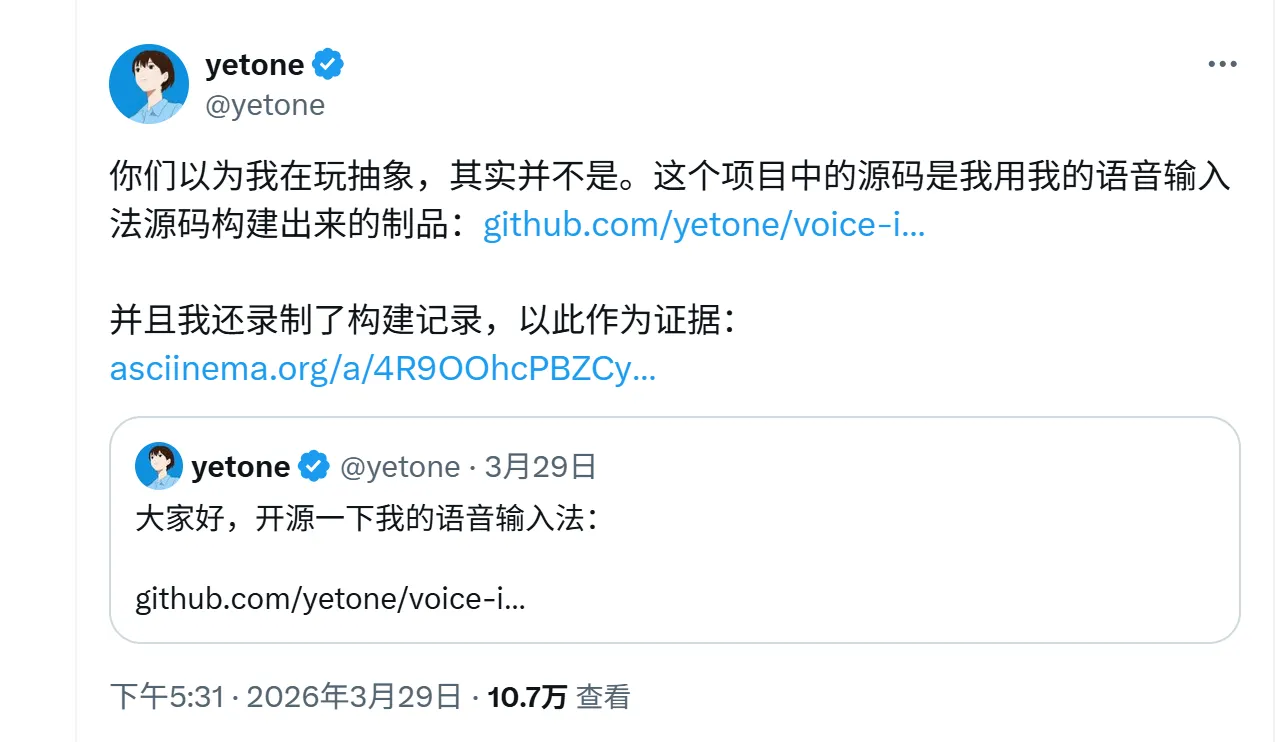
Task: Click yetone's large profile avatar
Action: 149,84
